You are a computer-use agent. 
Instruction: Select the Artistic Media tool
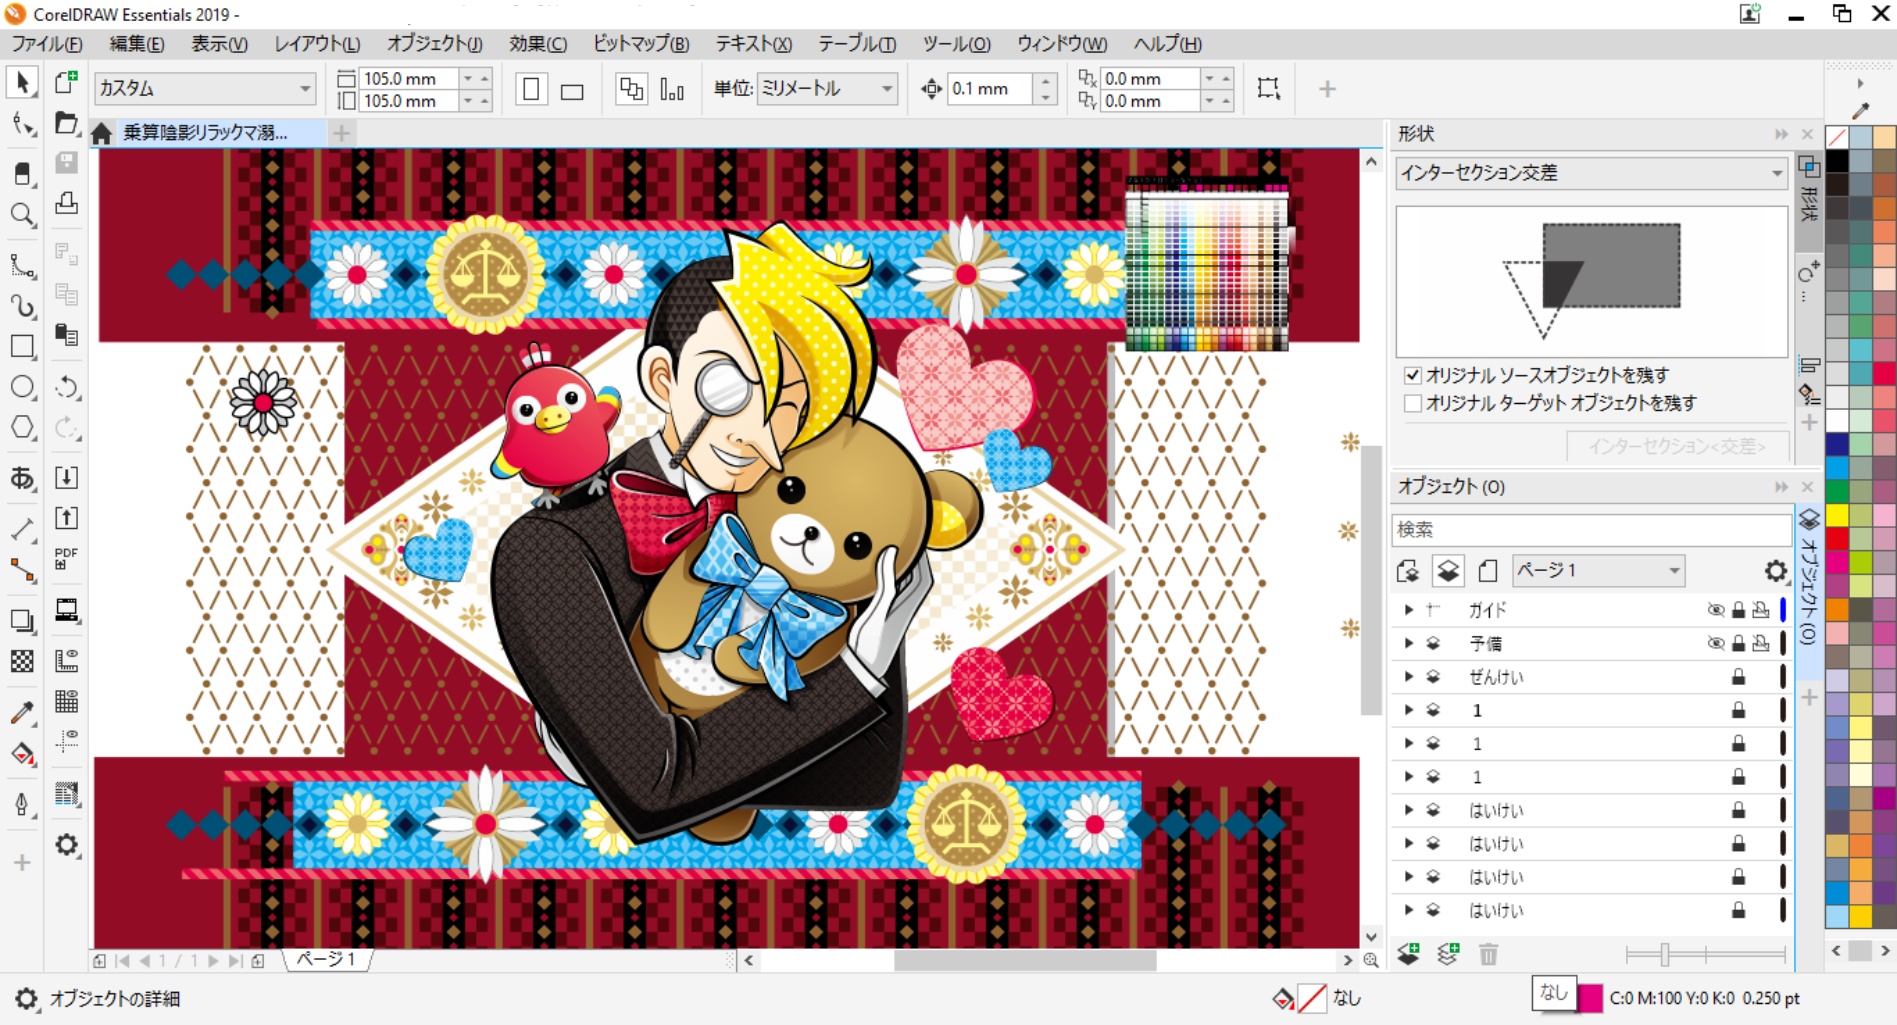click(x=22, y=306)
